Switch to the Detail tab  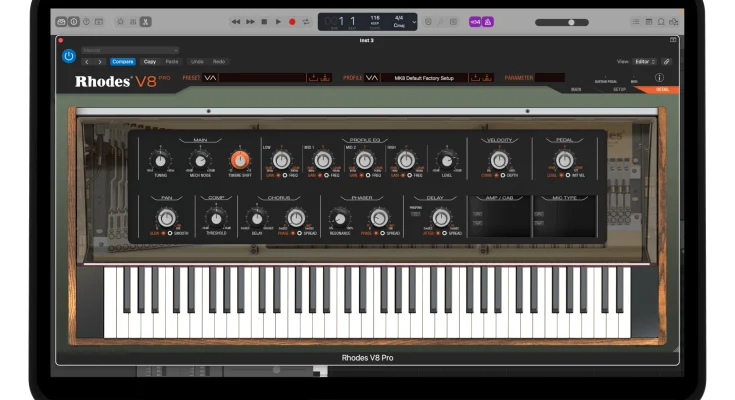pyautogui.click(x=663, y=89)
